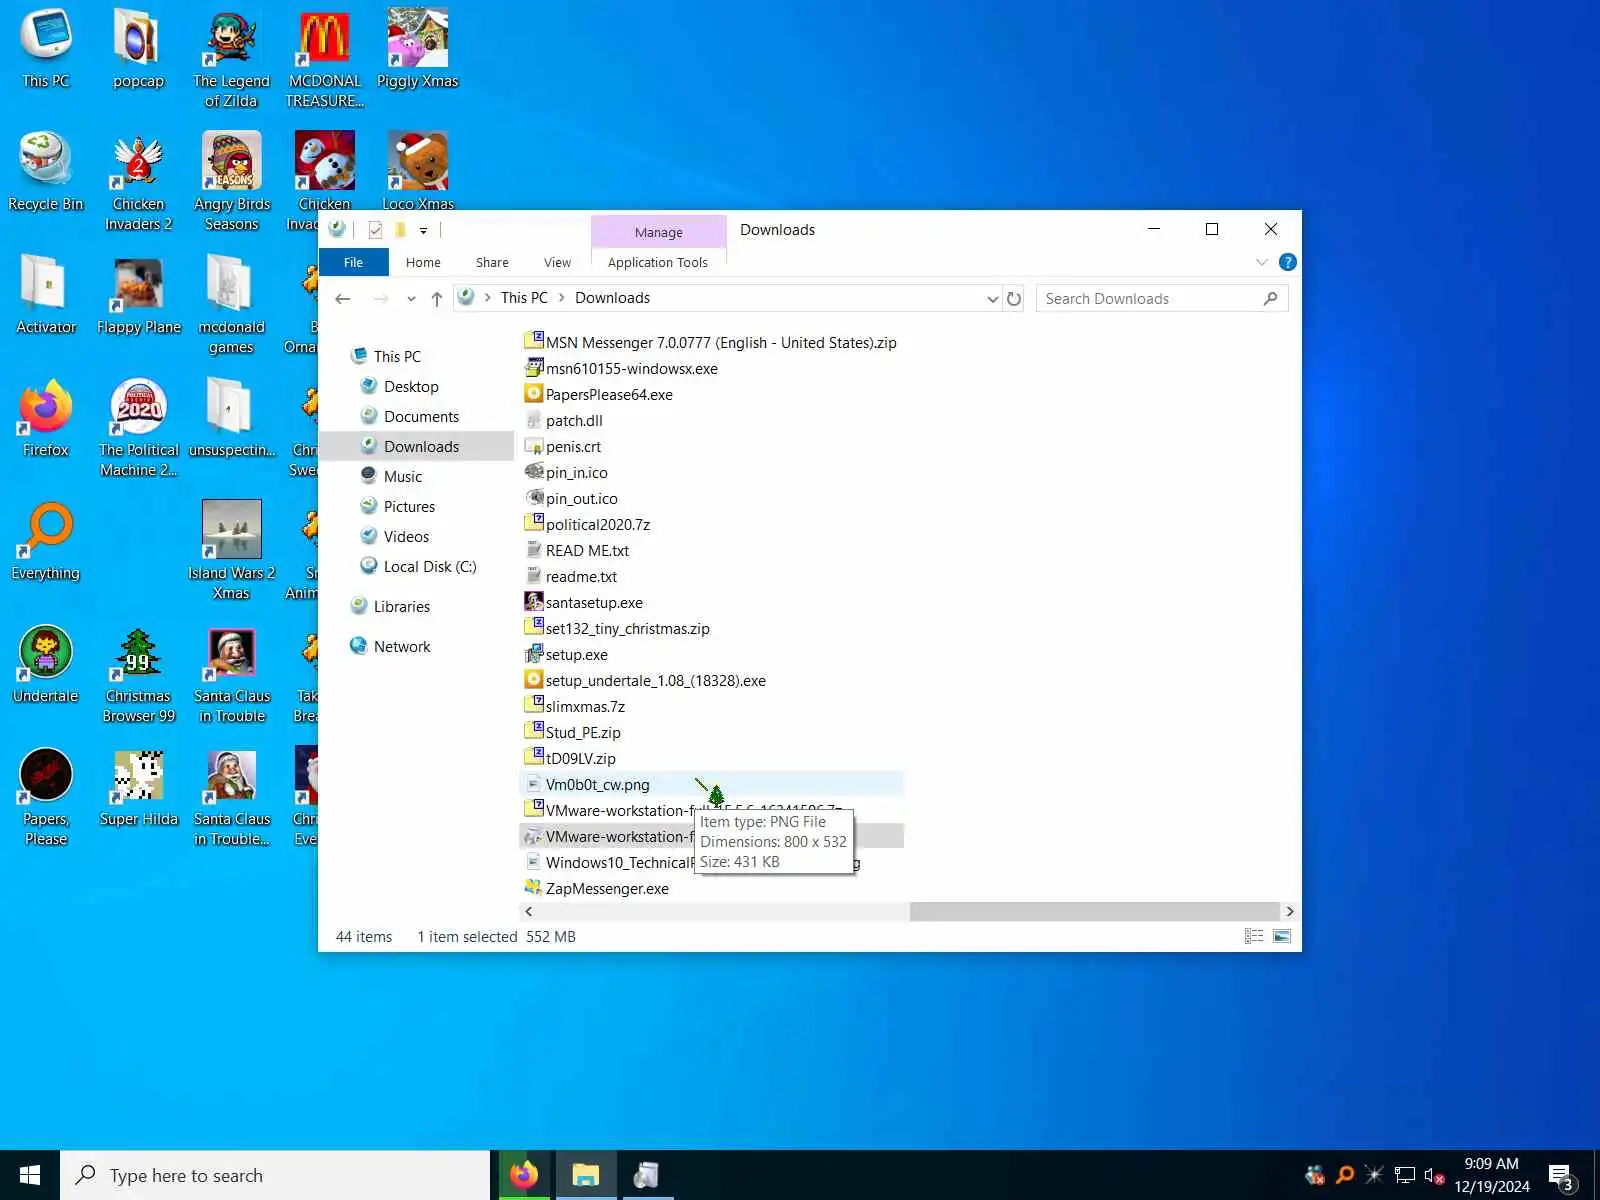Viewport: 1600px width, 1200px height.
Task: Select Music in the navigation pane
Action: (403, 476)
